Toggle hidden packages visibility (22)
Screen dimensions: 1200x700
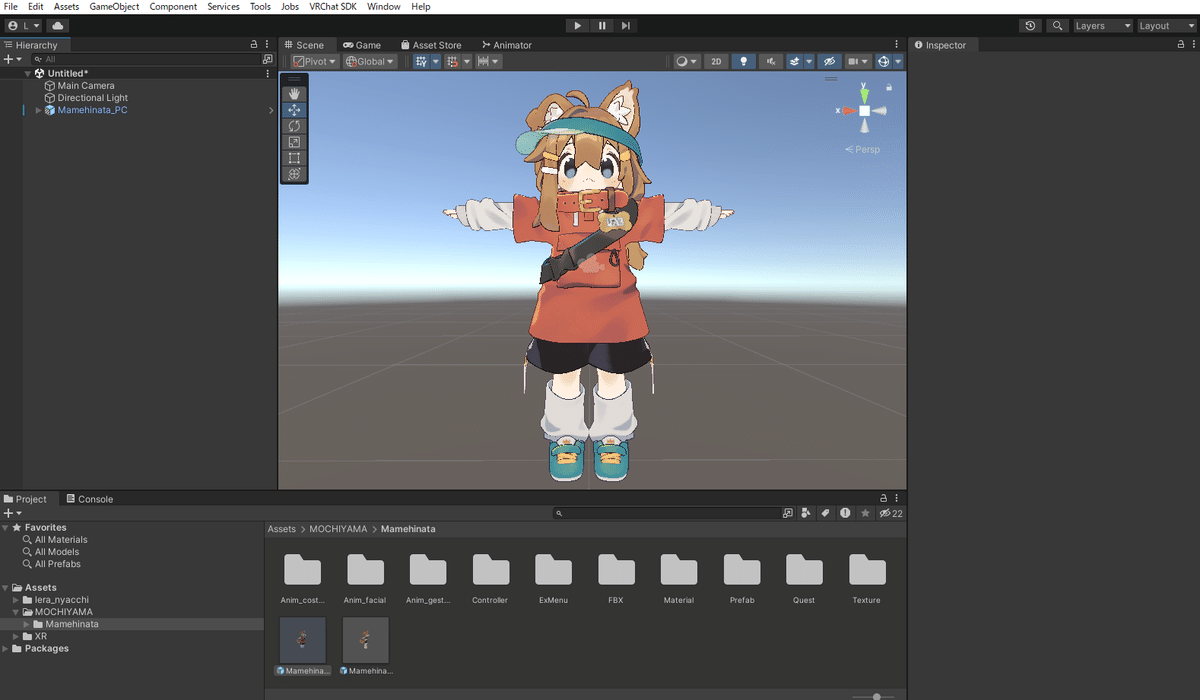pos(889,513)
